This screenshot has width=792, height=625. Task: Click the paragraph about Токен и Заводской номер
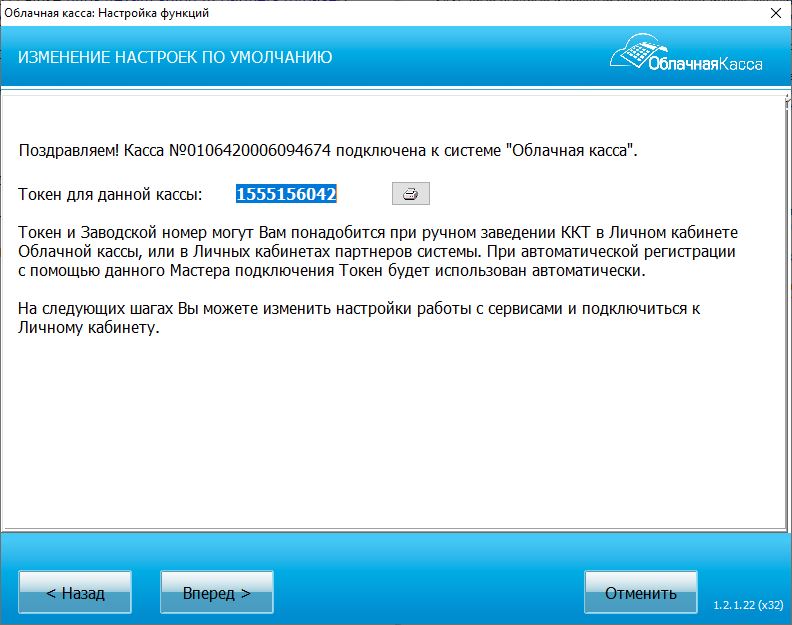coord(378,251)
